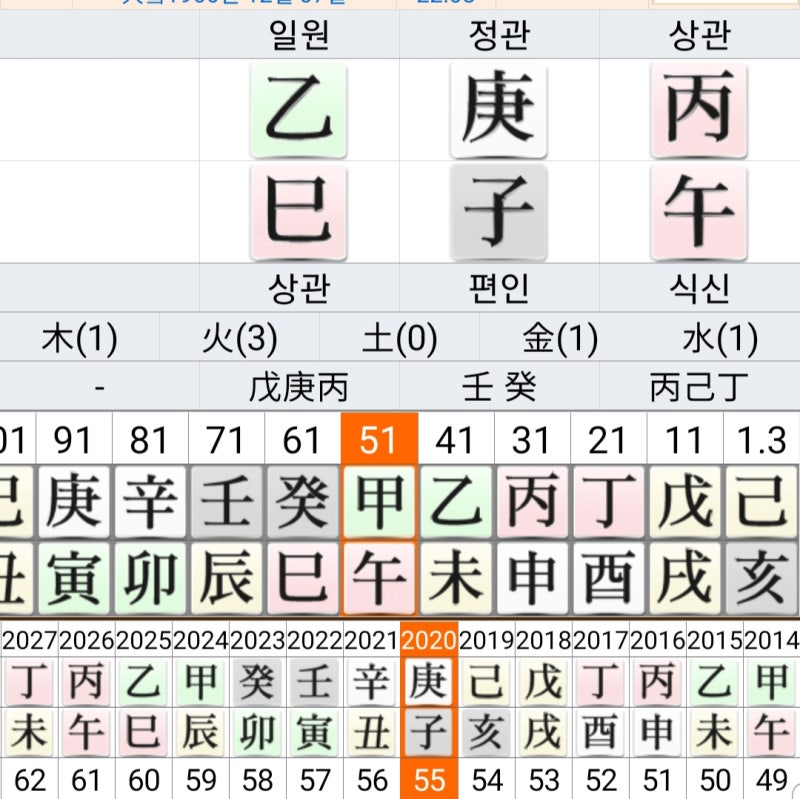Select the 편인 label under 子
800x799 pixels.
point(499,289)
